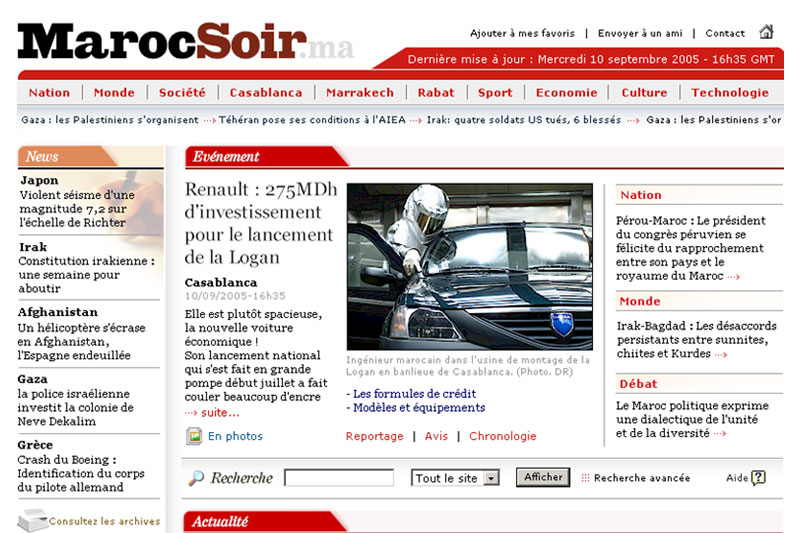Open the En photos picture icon

click(194, 436)
